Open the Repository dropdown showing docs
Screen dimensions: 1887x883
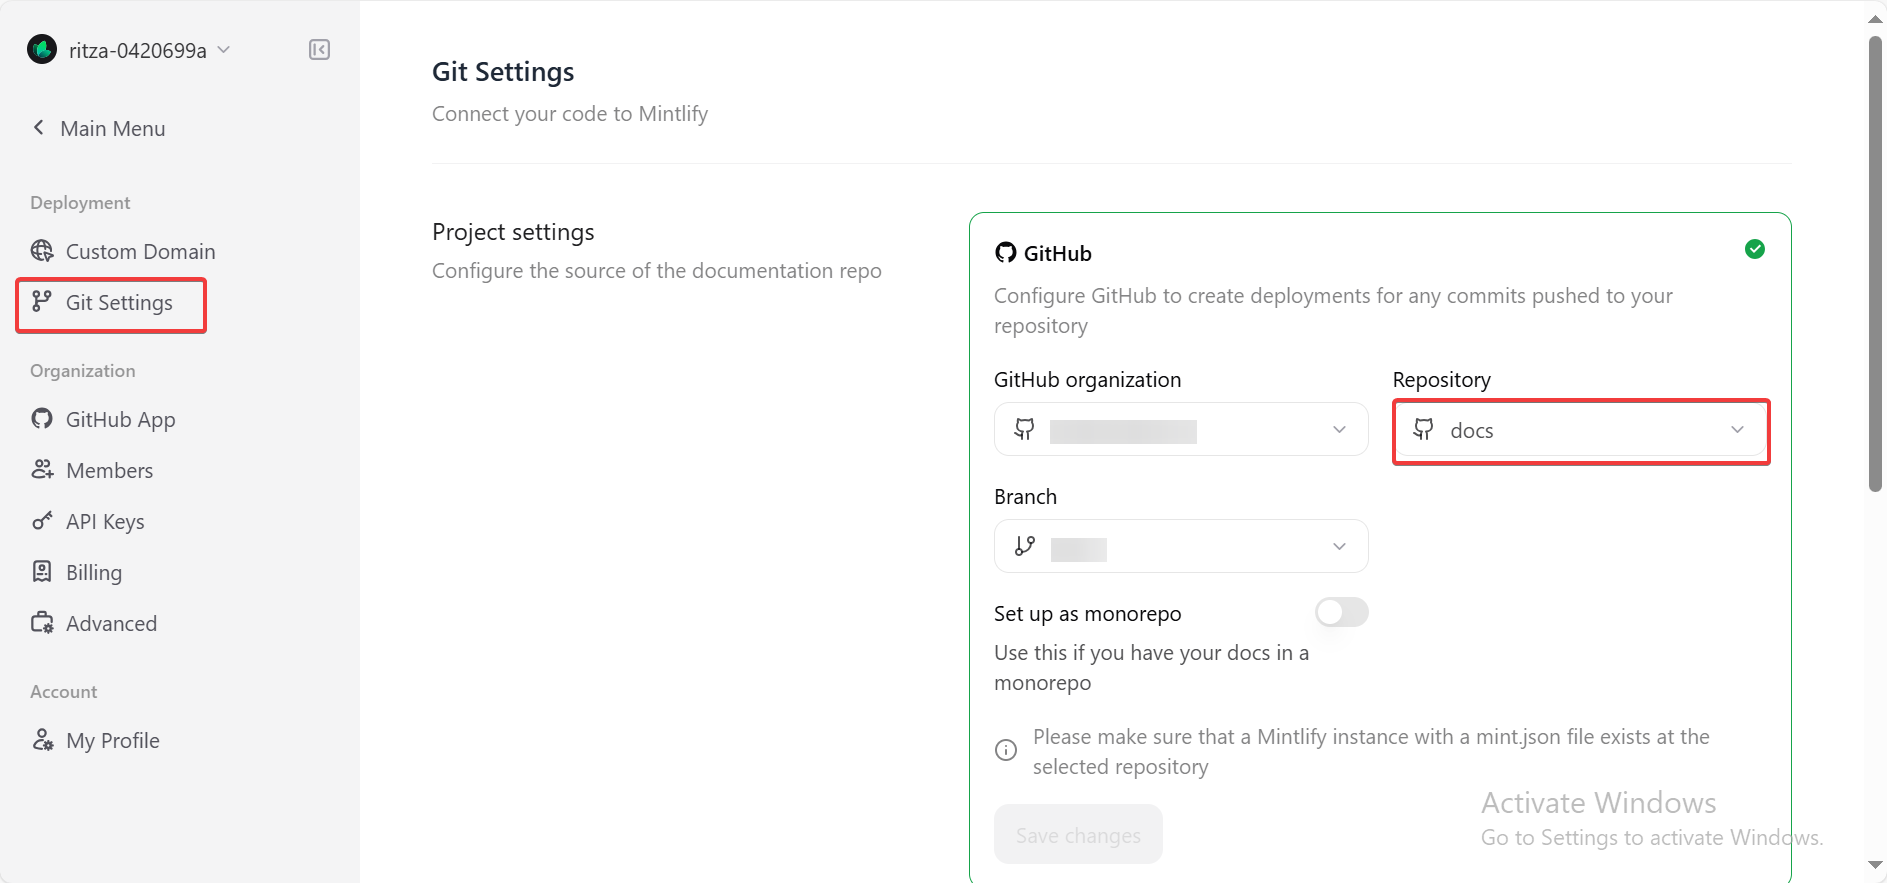pyautogui.click(x=1581, y=430)
